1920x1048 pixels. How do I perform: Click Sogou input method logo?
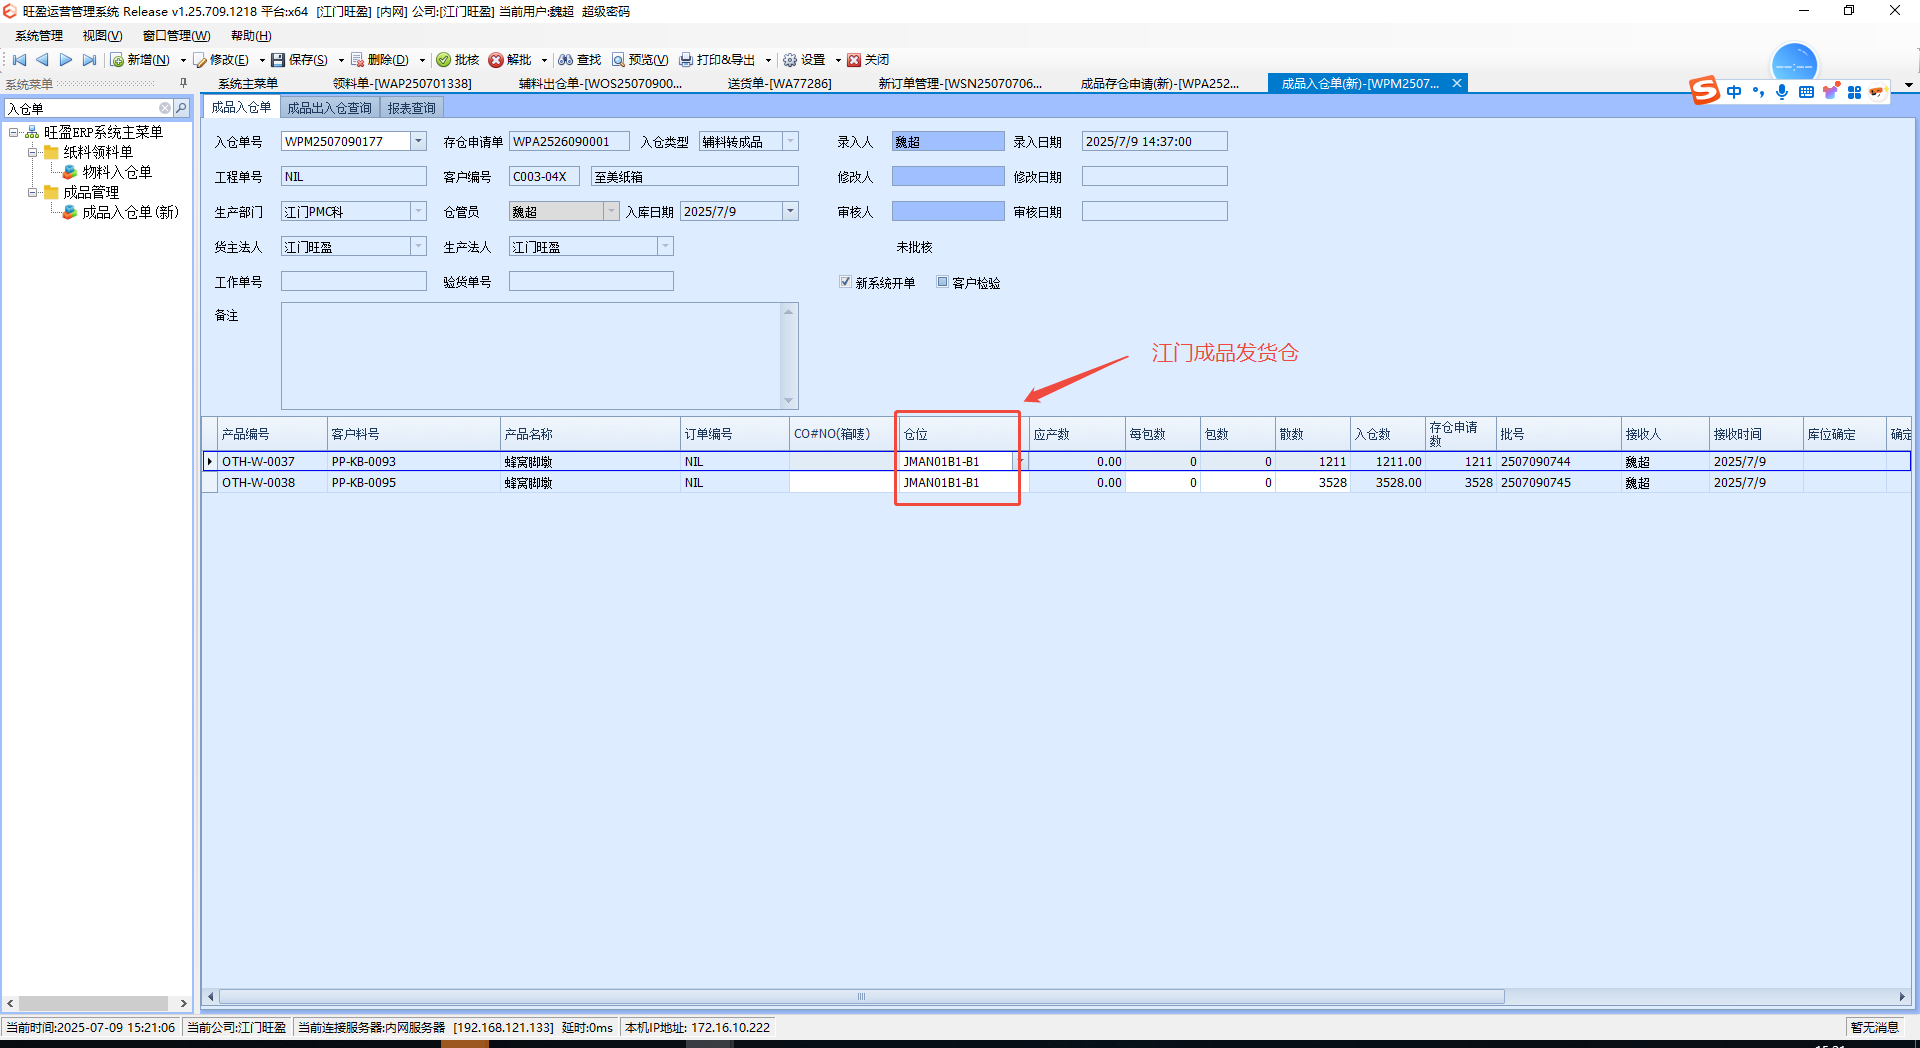1705,91
